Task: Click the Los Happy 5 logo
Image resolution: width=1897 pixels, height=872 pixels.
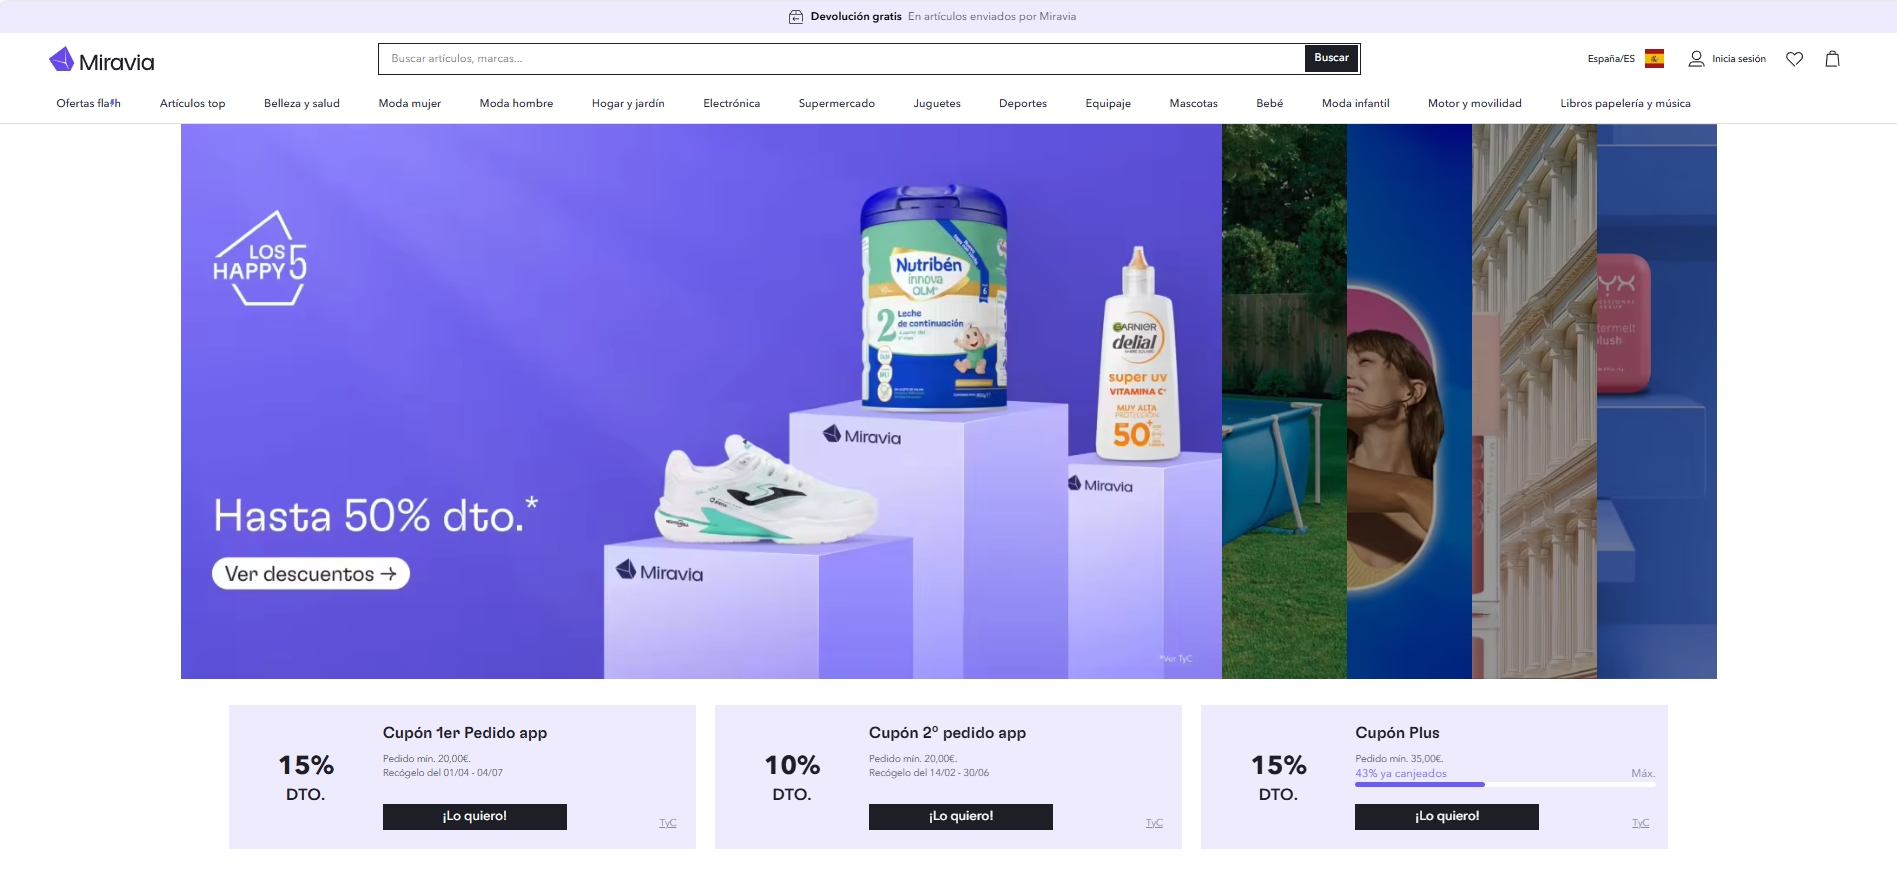Action: point(260,258)
